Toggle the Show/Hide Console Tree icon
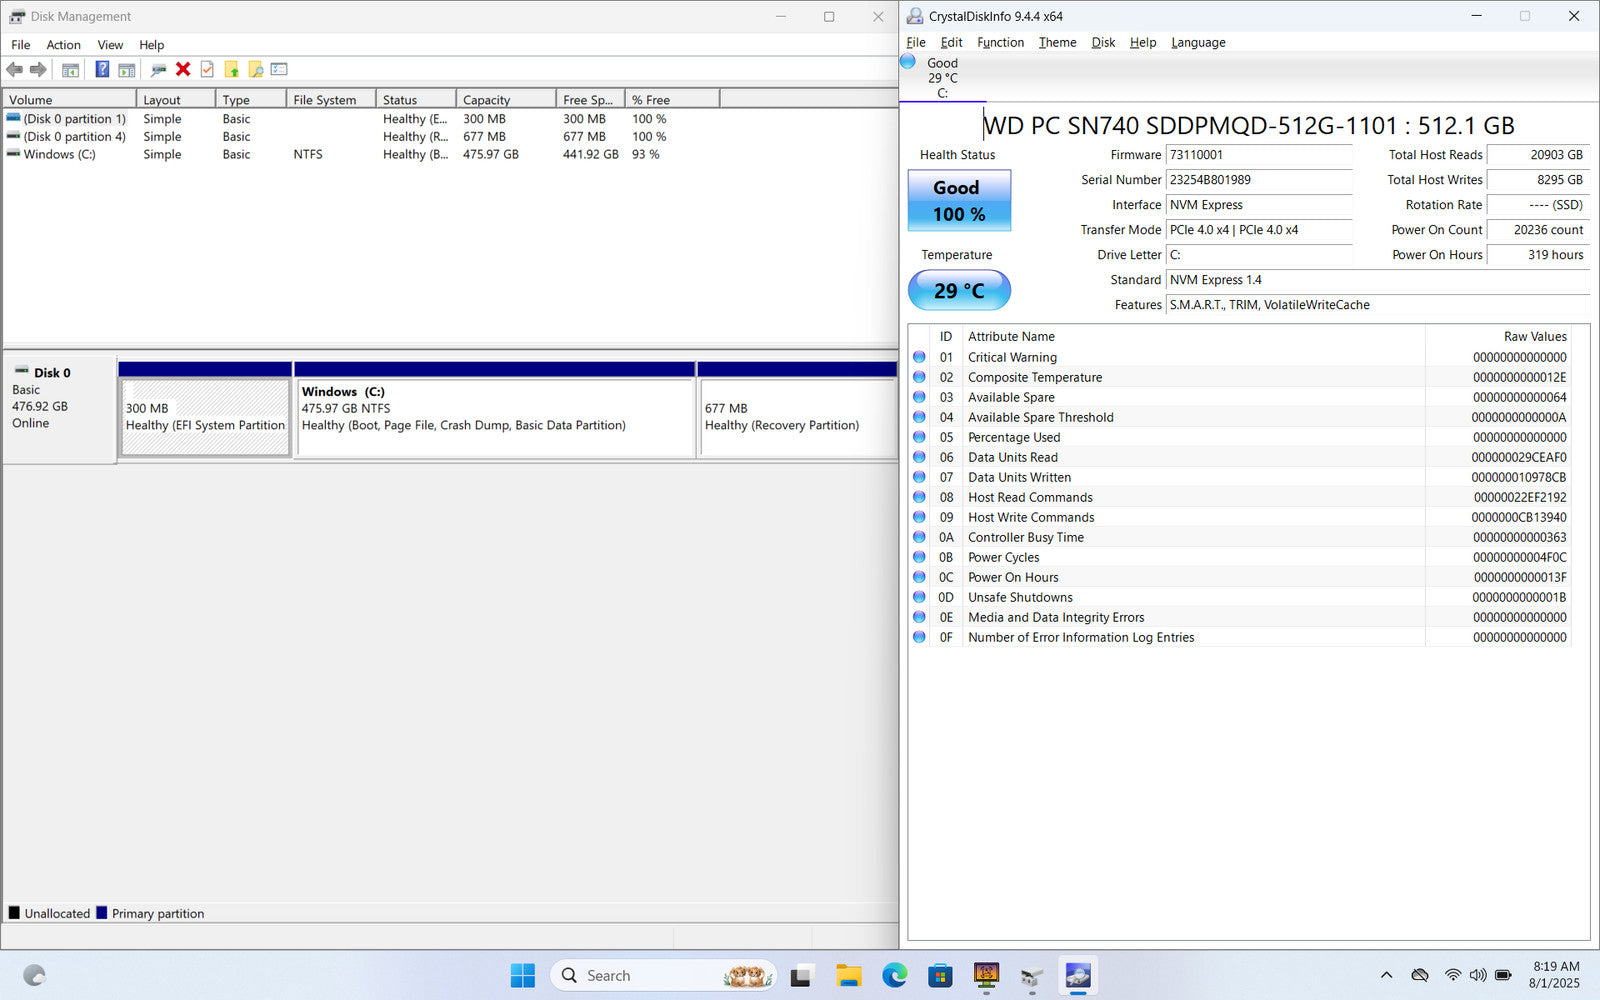This screenshot has height=1000, width=1600. (70, 70)
